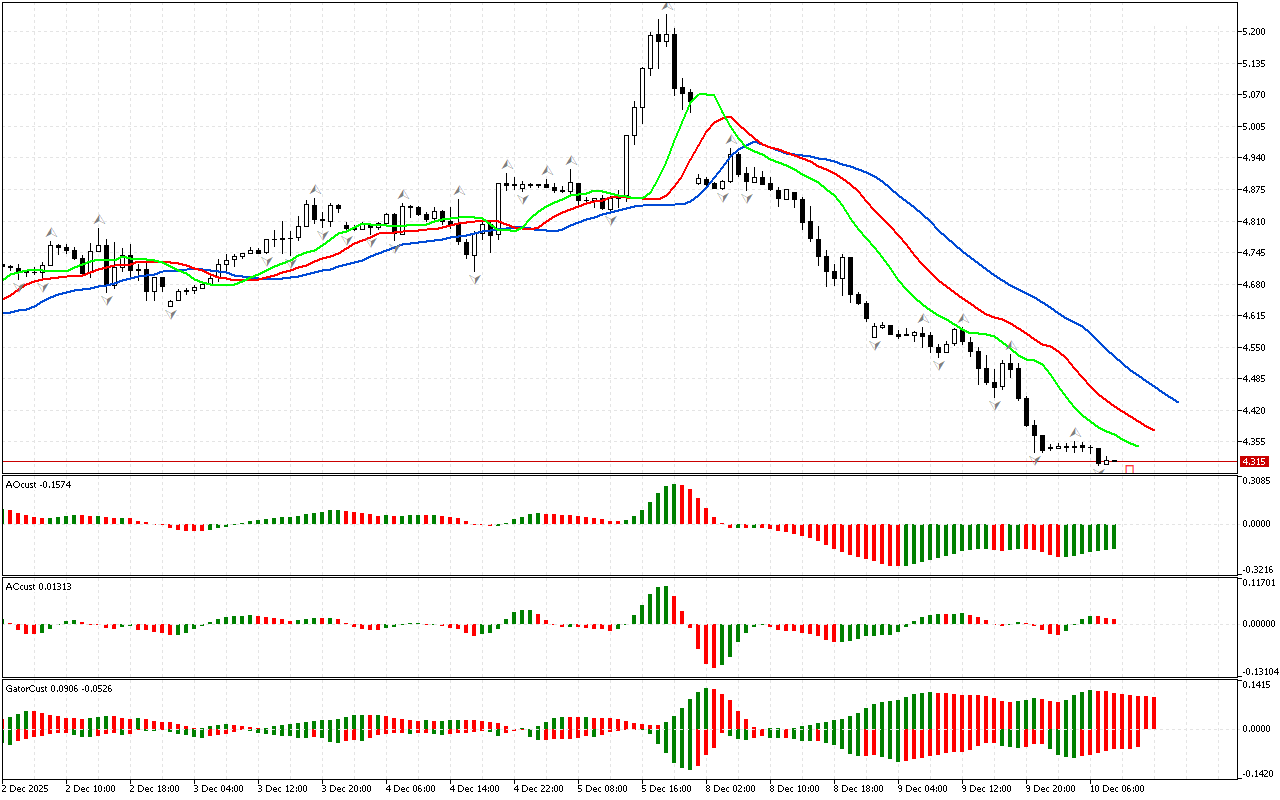Select the red Alligator line at its right end
This screenshot has height=800, width=1280.
(1152, 430)
